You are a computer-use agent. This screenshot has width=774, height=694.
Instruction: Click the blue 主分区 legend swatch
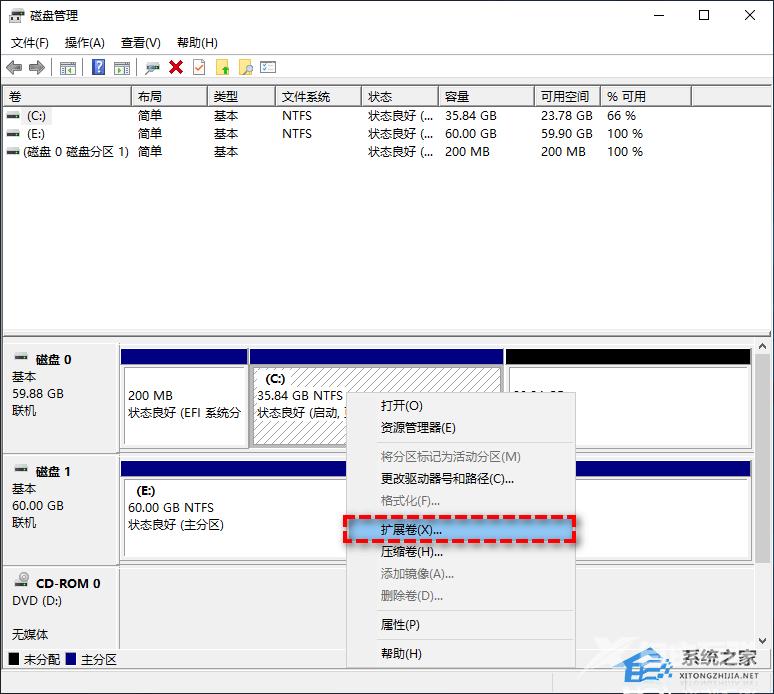pos(71,659)
